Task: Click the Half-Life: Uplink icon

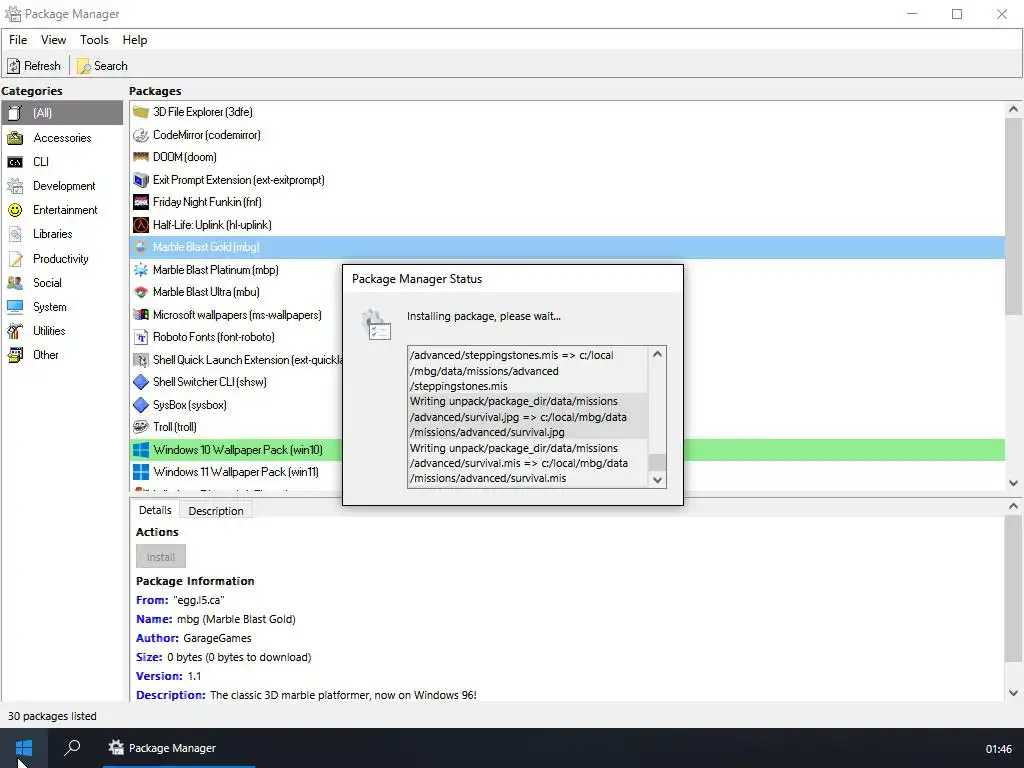Action: pyautogui.click(x=140, y=225)
